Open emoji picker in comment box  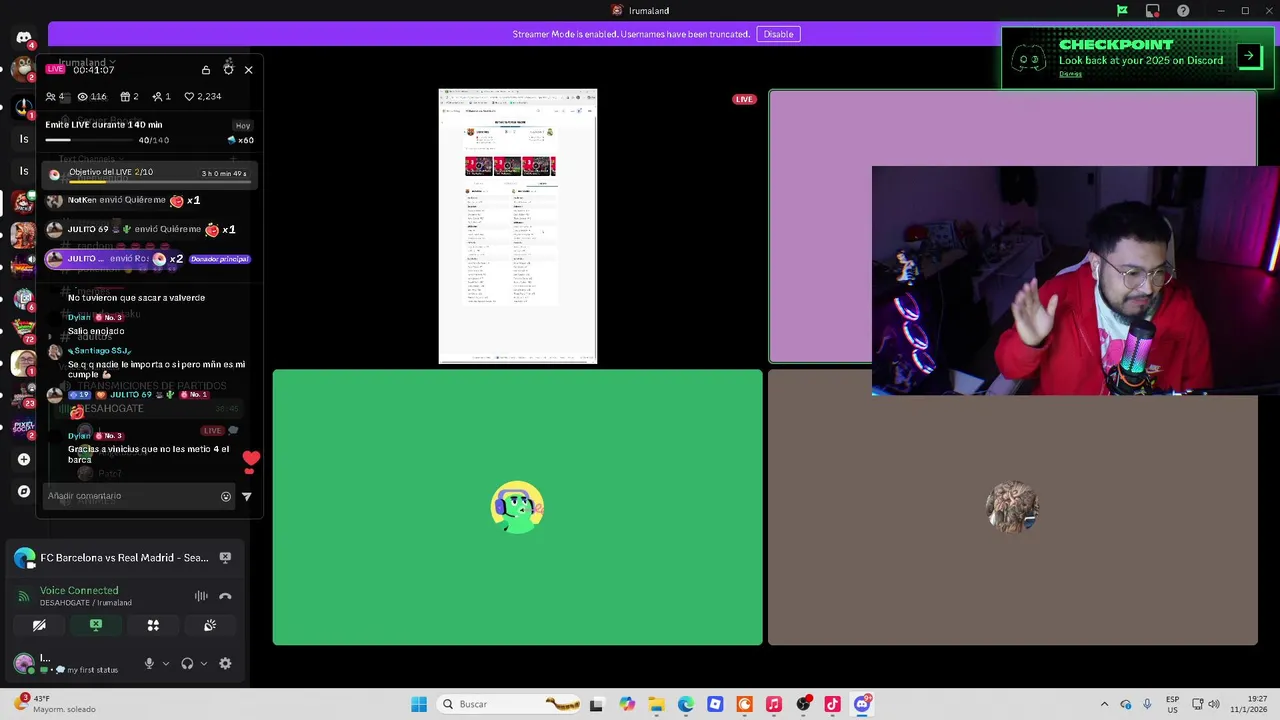point(226,496)
